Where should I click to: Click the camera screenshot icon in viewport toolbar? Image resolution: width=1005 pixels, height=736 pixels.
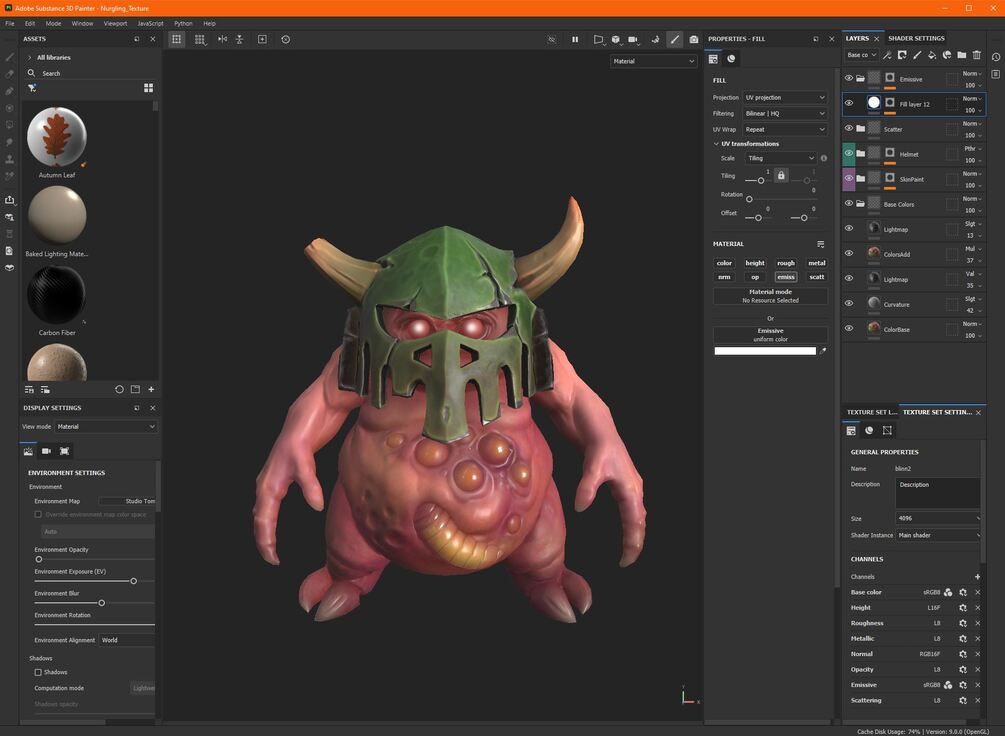tap(694, 39)
